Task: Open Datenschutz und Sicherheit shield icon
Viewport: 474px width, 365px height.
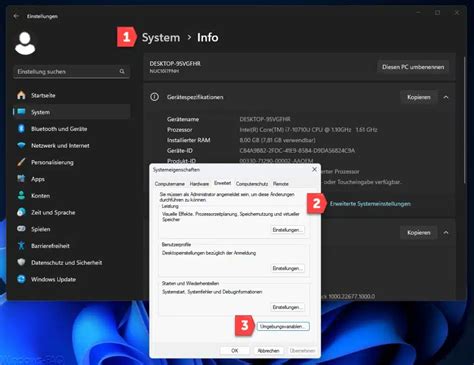Action: 21,262
